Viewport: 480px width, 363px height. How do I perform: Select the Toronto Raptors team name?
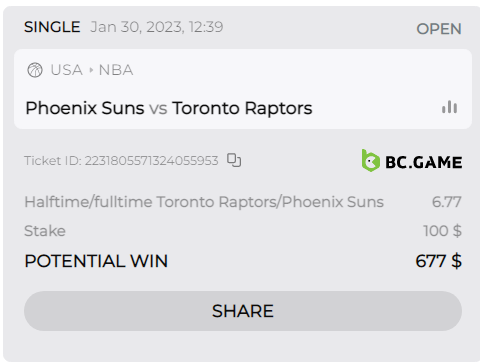242,108
